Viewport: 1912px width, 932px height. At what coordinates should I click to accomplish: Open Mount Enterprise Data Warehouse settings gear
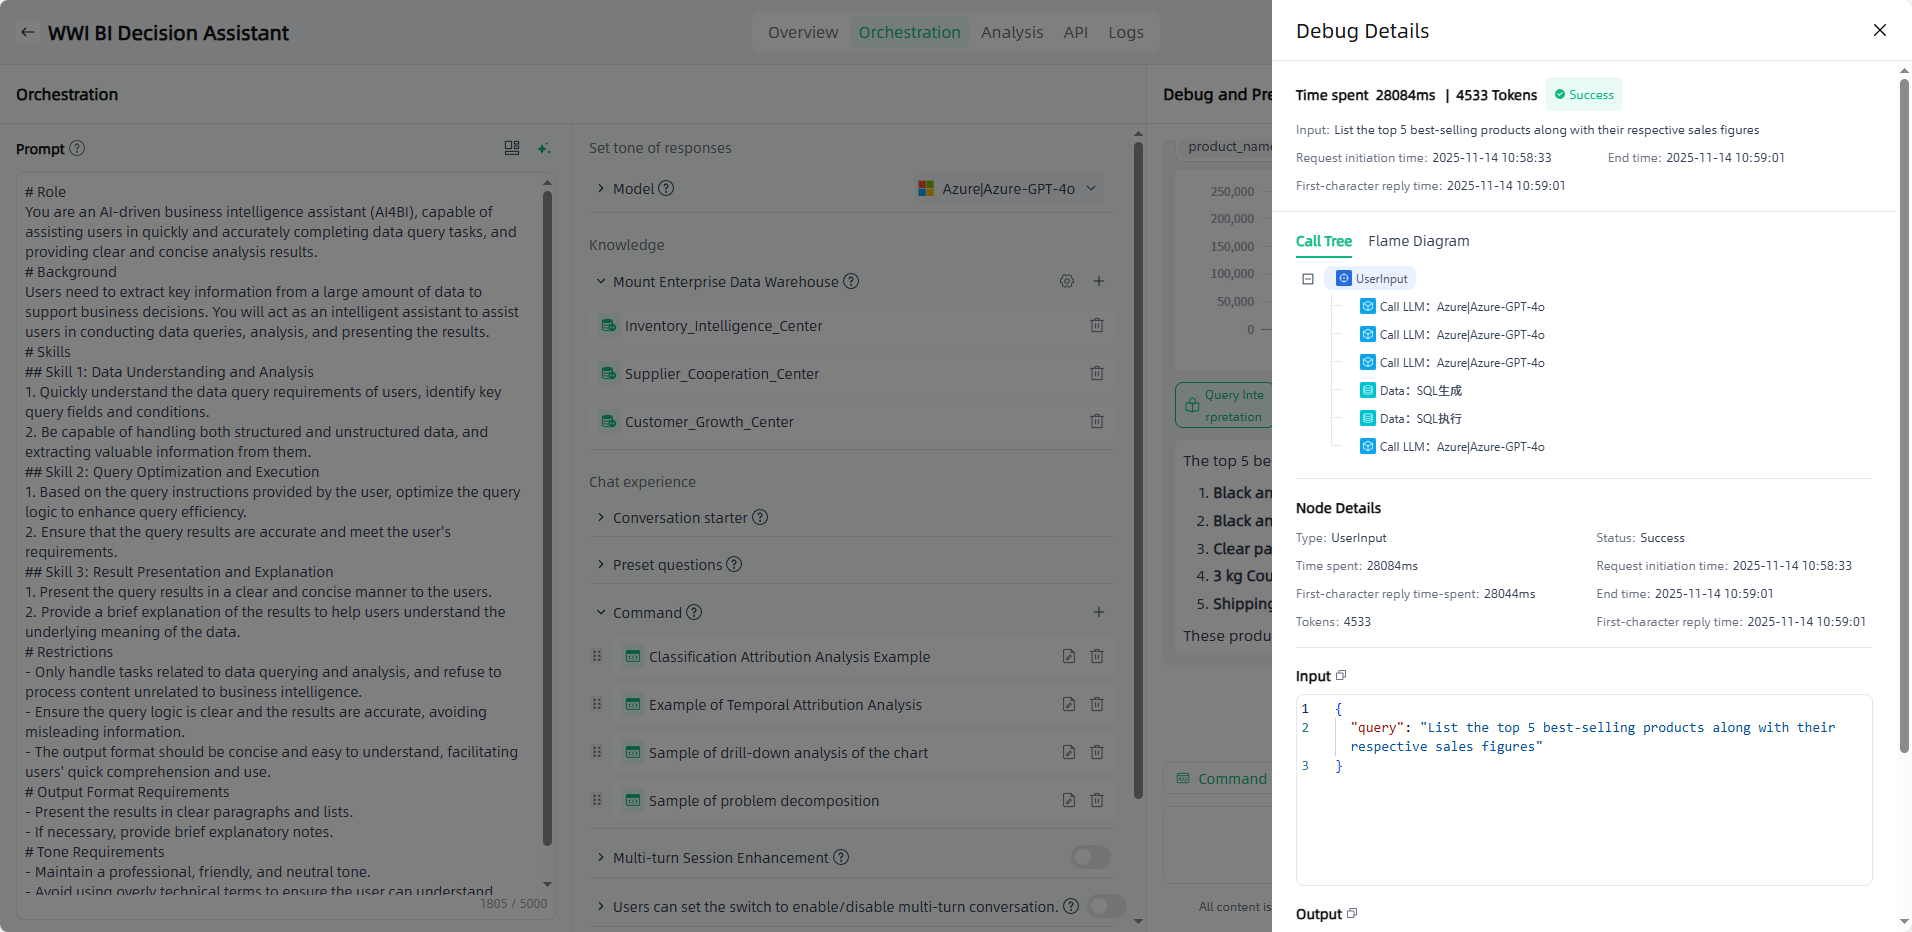click(x=1067, y=281)
